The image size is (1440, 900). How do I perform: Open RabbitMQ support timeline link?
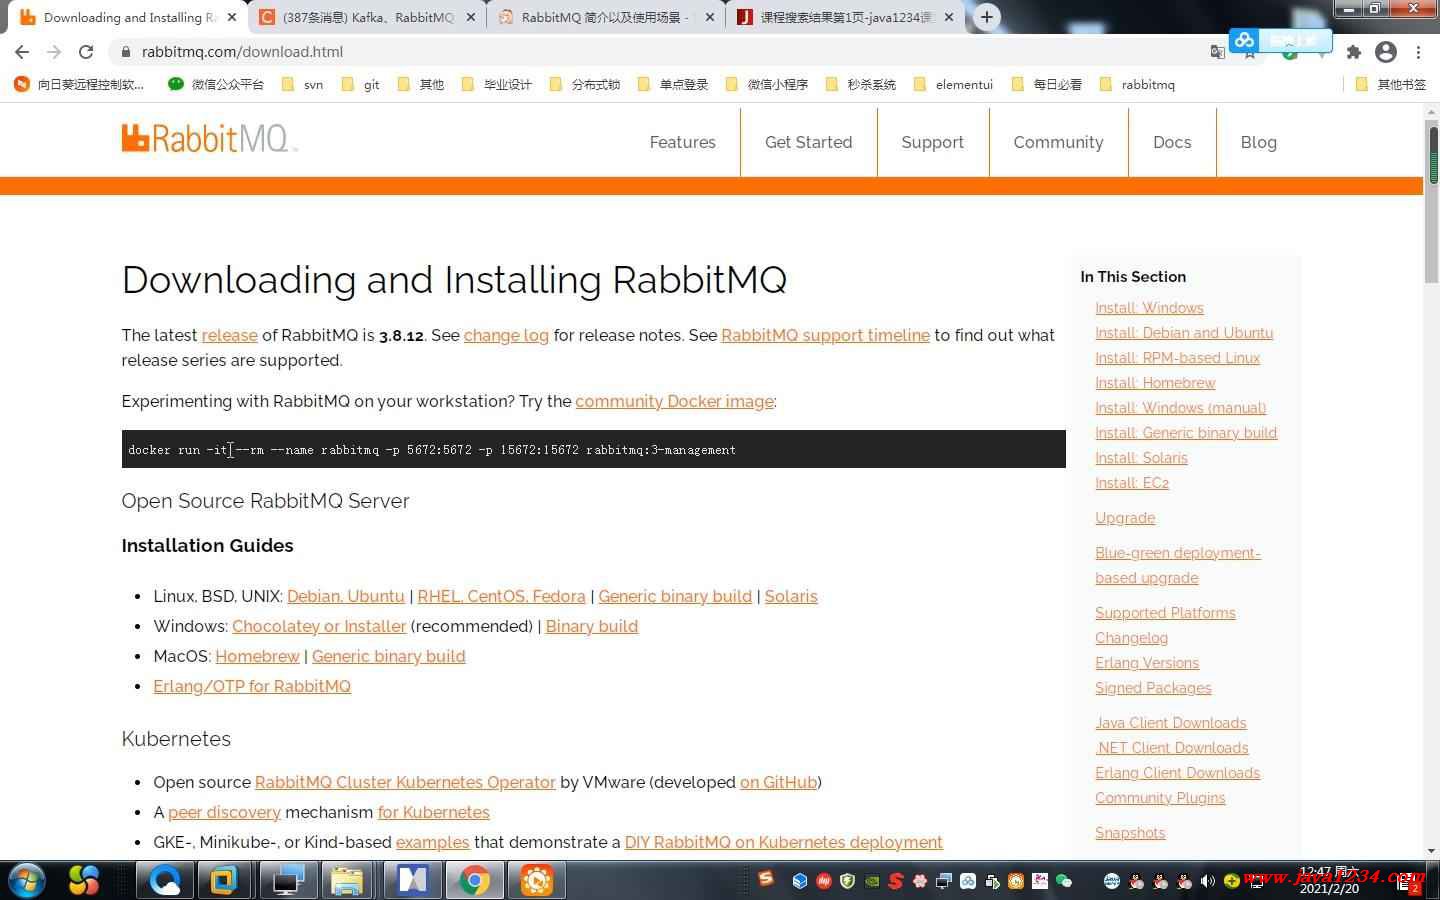coord(825,335)
